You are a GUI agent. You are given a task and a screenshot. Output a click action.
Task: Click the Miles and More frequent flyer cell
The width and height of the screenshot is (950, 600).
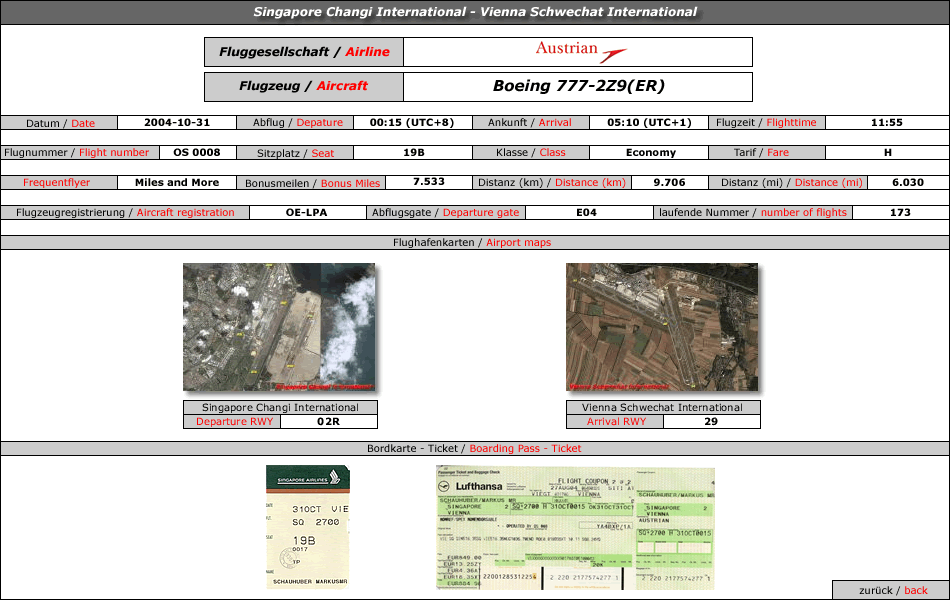tap(177, 182)
